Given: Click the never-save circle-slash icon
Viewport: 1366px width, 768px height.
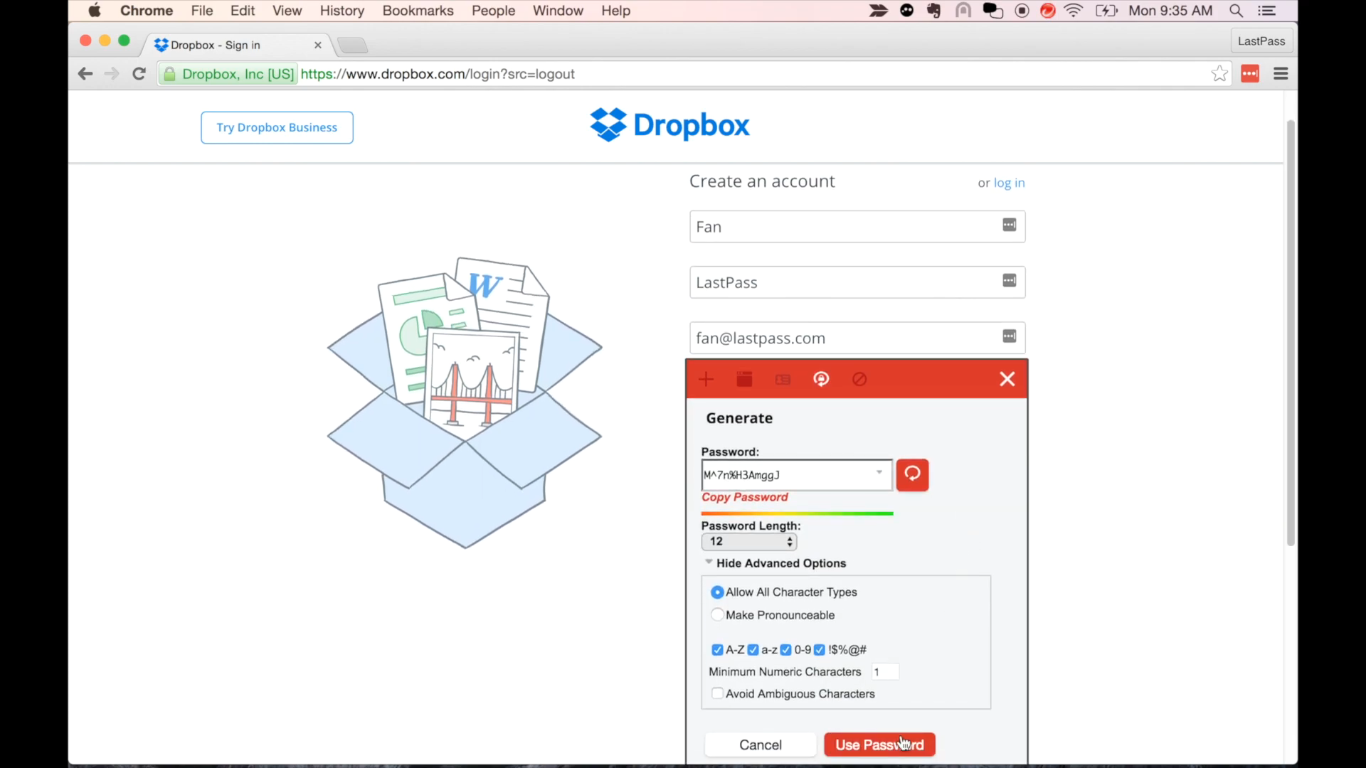Looking at the screenshot, I should (859, 379).
